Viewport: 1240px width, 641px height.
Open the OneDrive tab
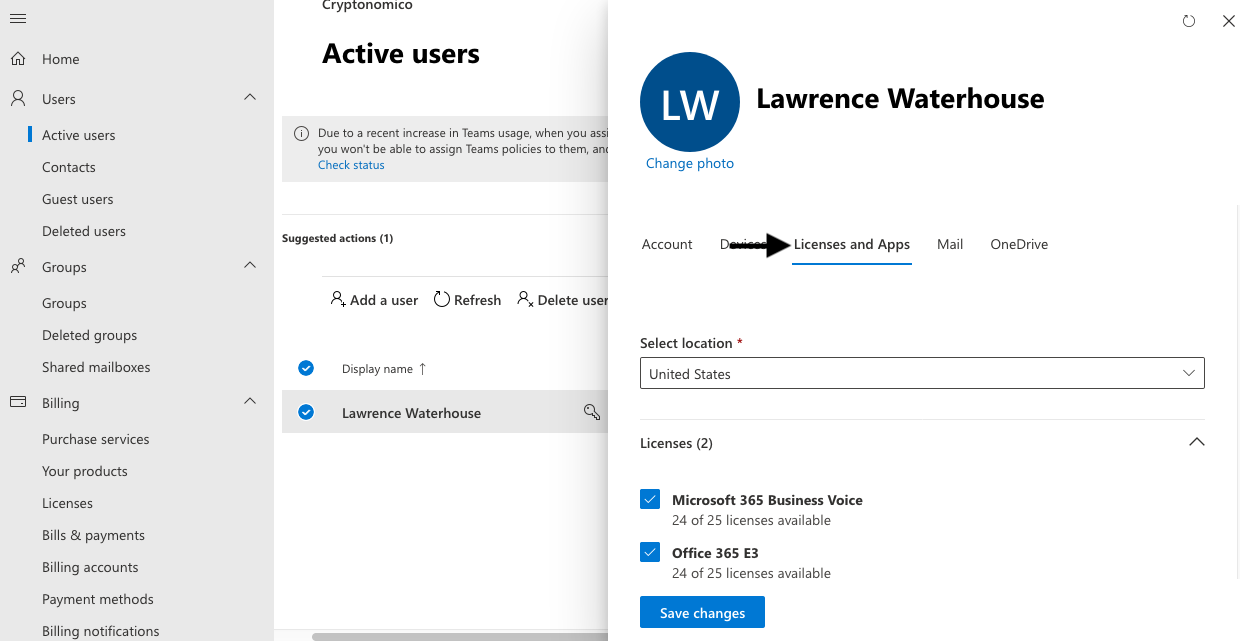pyautogui.click(x=1019, y=244)
